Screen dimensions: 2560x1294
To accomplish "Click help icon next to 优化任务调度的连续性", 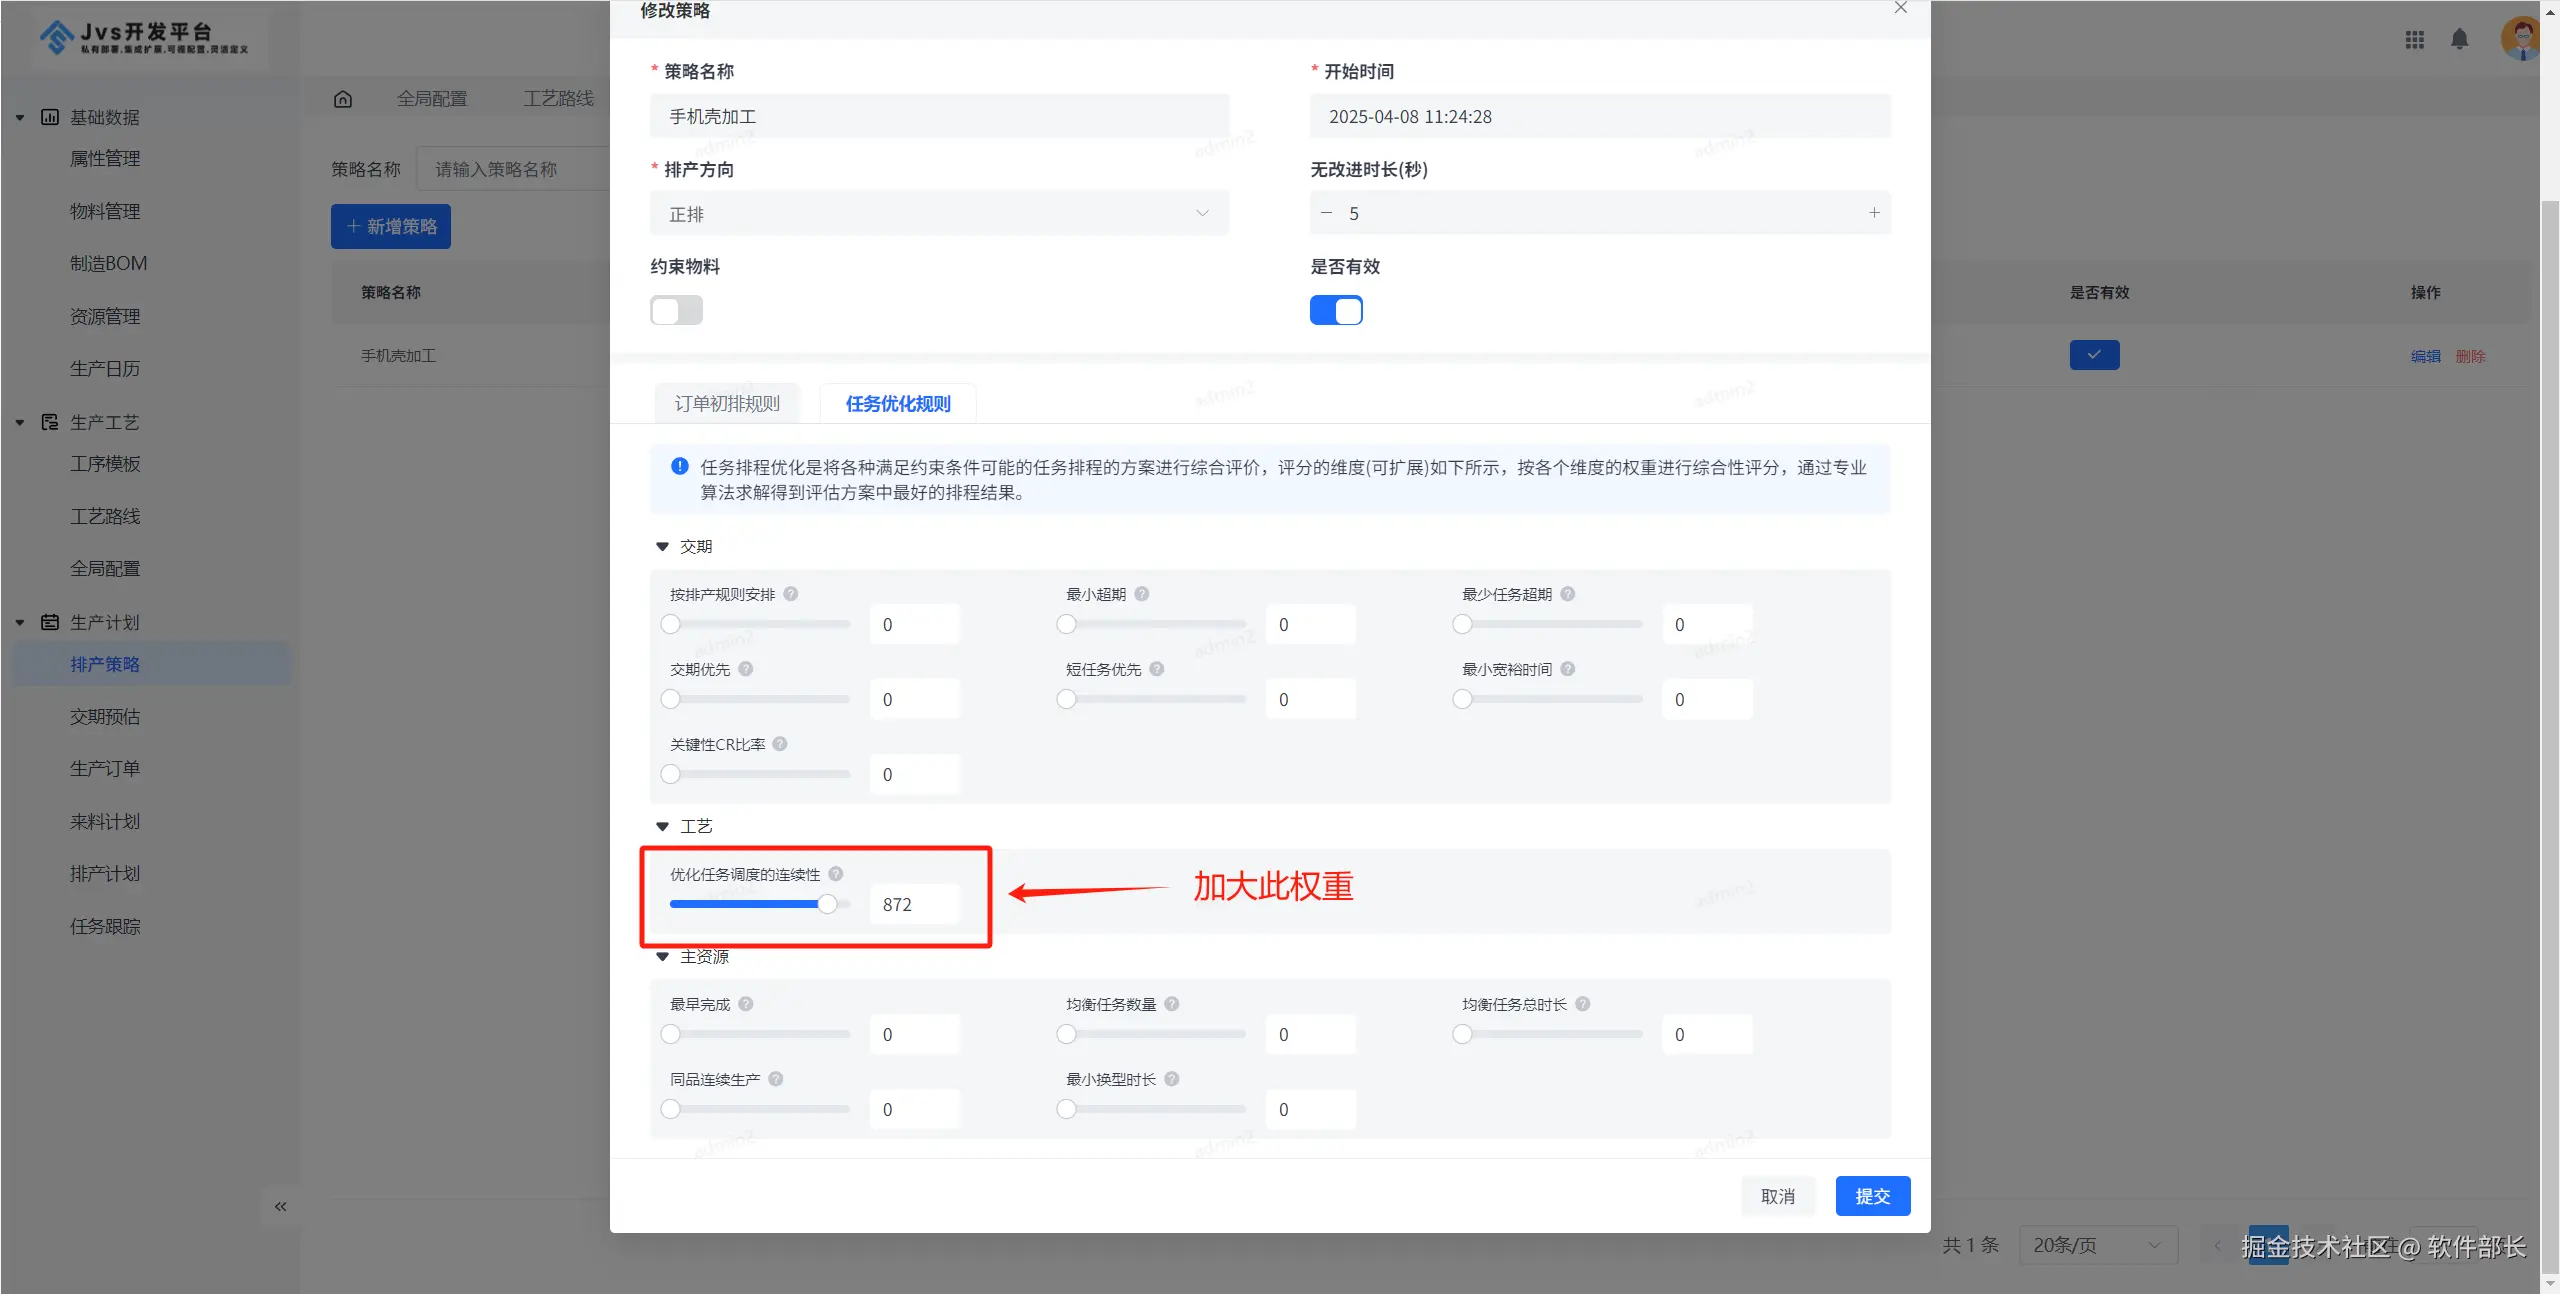I will 836,874.
